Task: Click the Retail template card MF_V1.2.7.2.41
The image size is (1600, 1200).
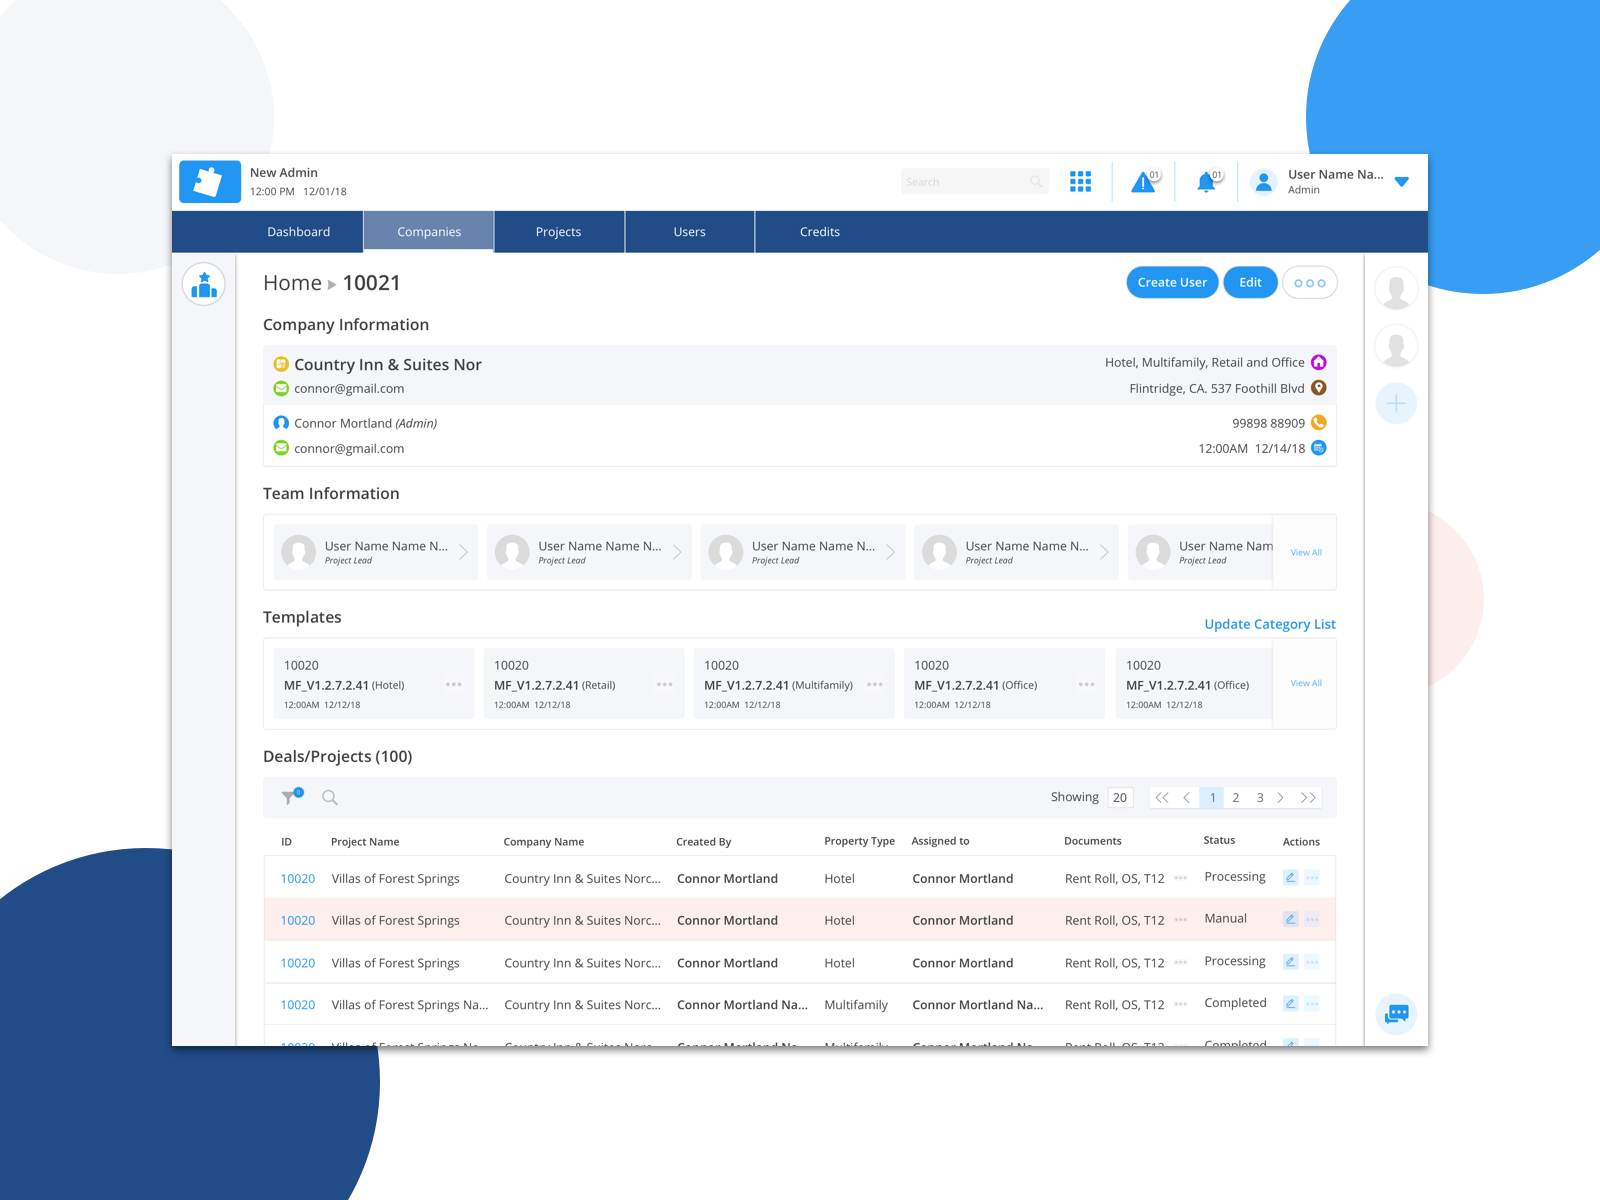Action: 584,684
